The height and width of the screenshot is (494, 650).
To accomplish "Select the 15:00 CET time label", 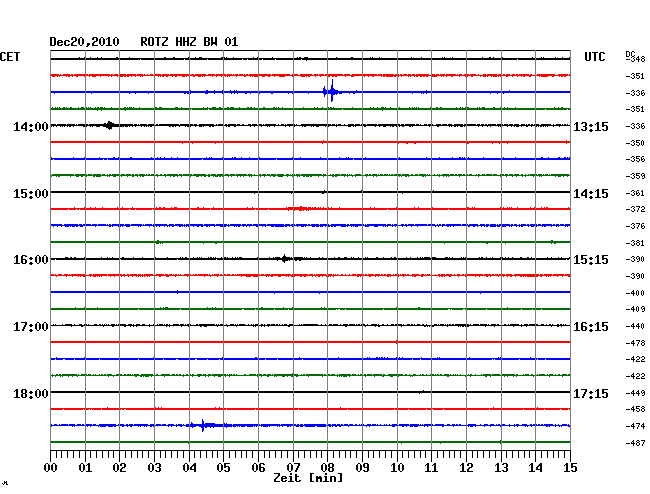I will tap(31, 194).
